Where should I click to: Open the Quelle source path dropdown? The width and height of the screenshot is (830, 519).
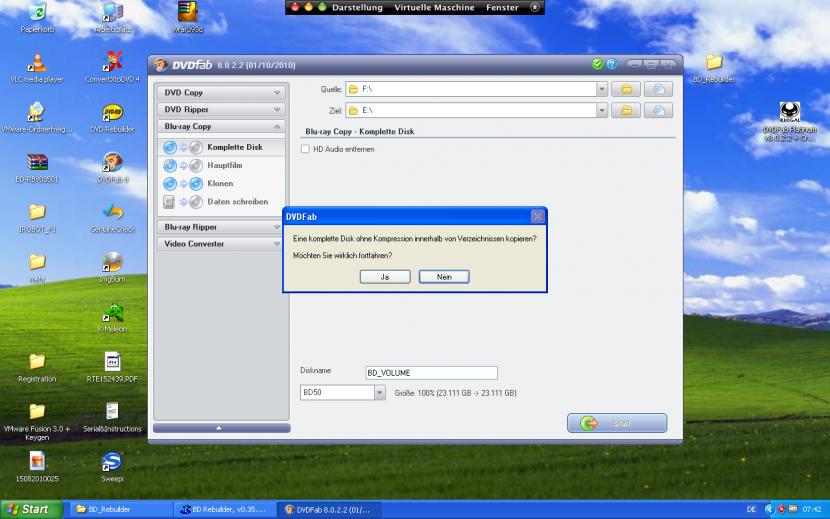[601, 89]
